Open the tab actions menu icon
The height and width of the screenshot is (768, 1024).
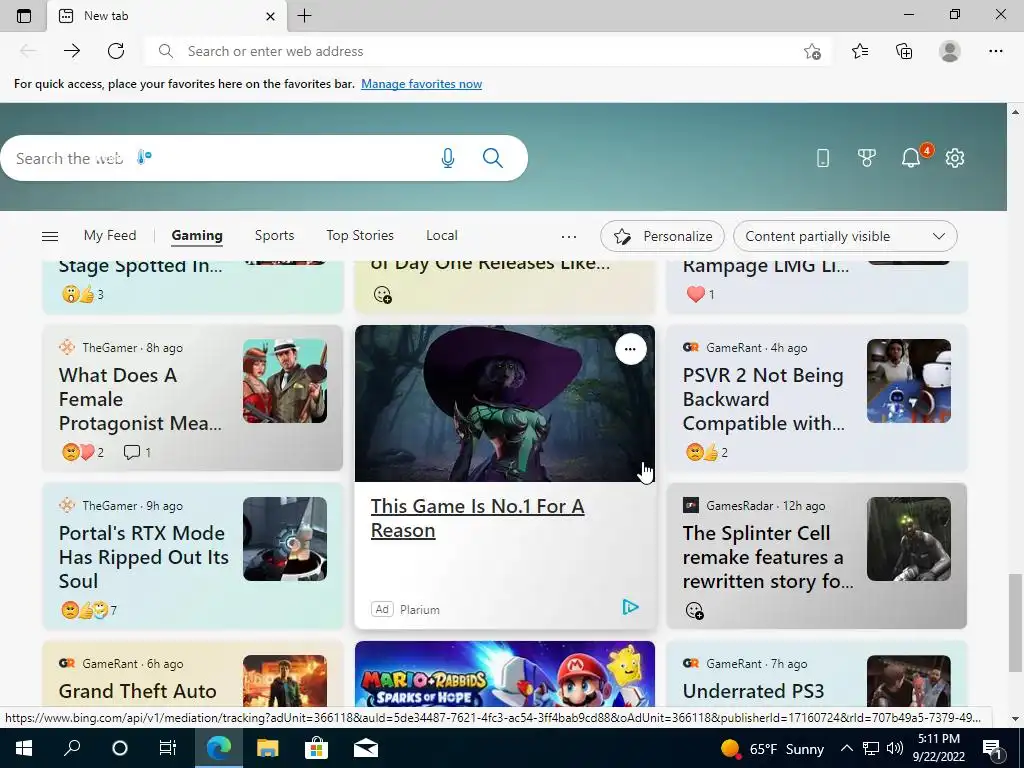24,16
